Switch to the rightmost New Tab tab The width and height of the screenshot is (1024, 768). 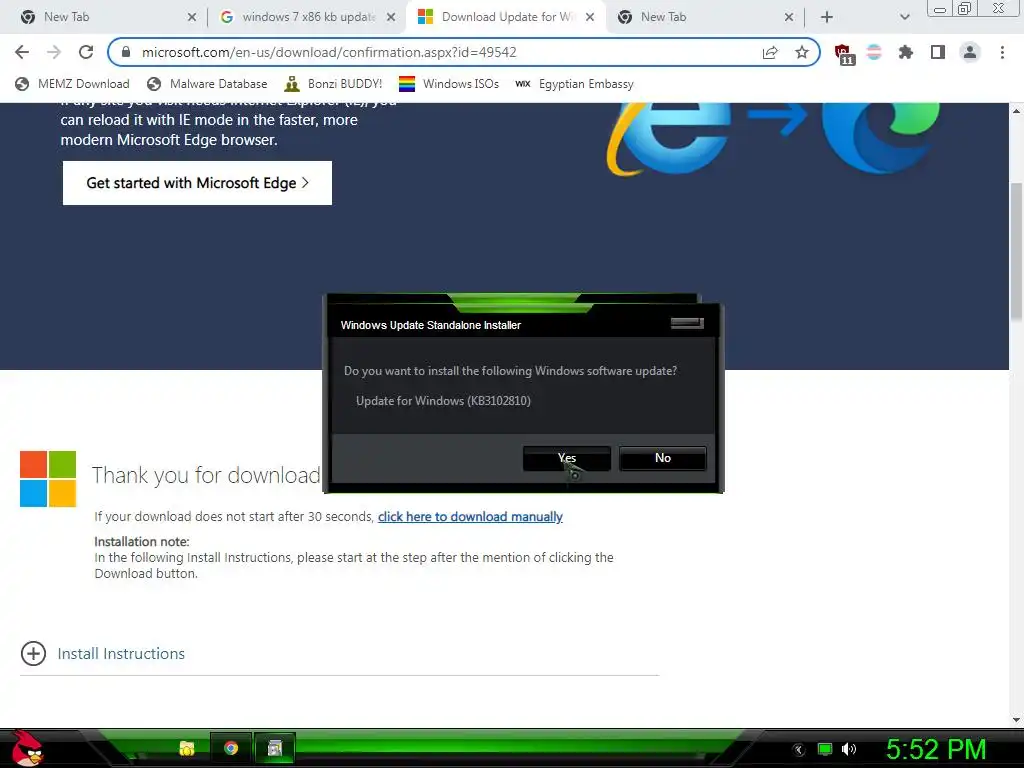pos(705,17)
